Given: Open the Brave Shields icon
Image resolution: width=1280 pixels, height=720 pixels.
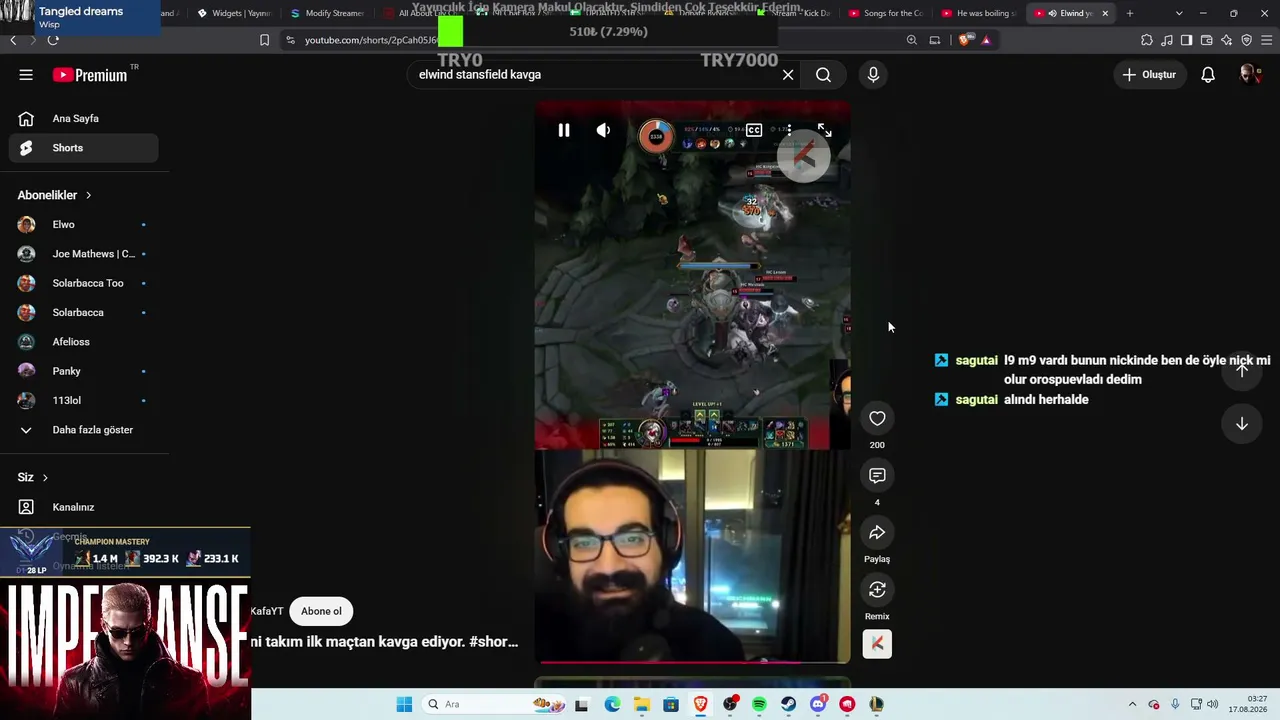Looking at the screenshot, I should (964, 40).
